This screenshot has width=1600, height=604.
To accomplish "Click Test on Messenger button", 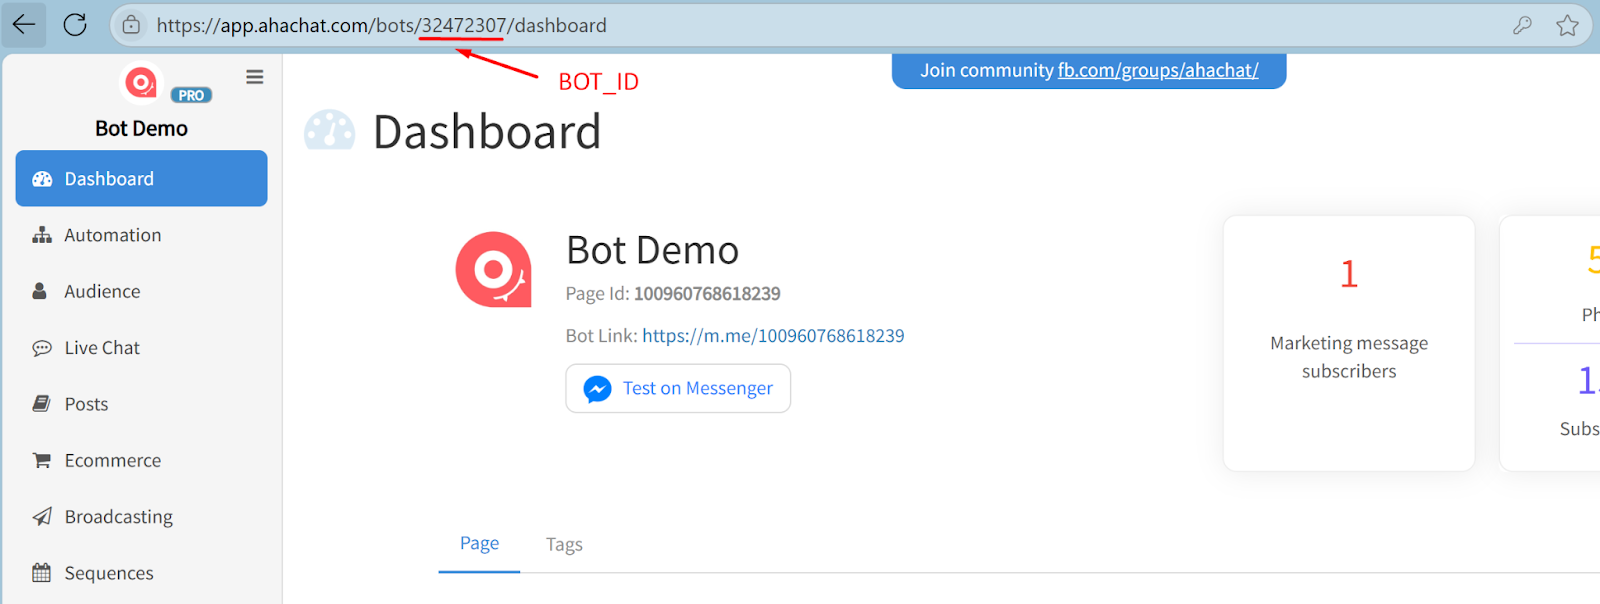I will coord(678,388).
